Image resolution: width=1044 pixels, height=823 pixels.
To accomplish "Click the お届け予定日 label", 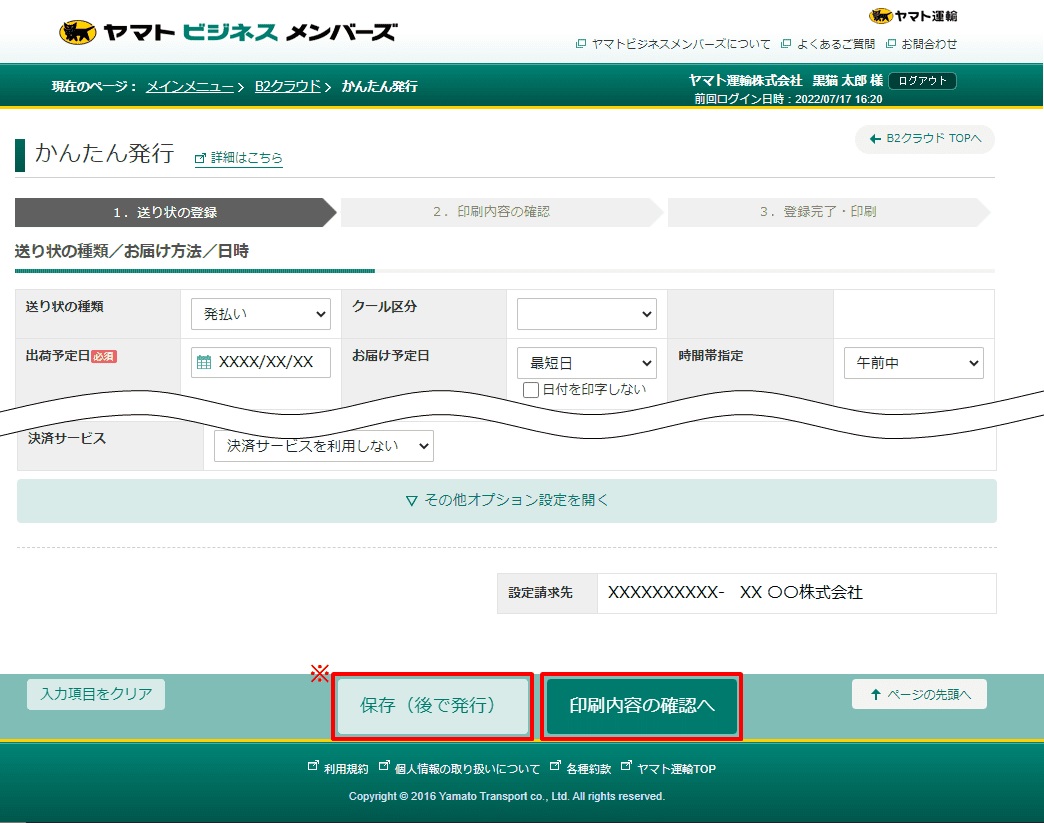I will pyautogui.click(x=390, y=356).
